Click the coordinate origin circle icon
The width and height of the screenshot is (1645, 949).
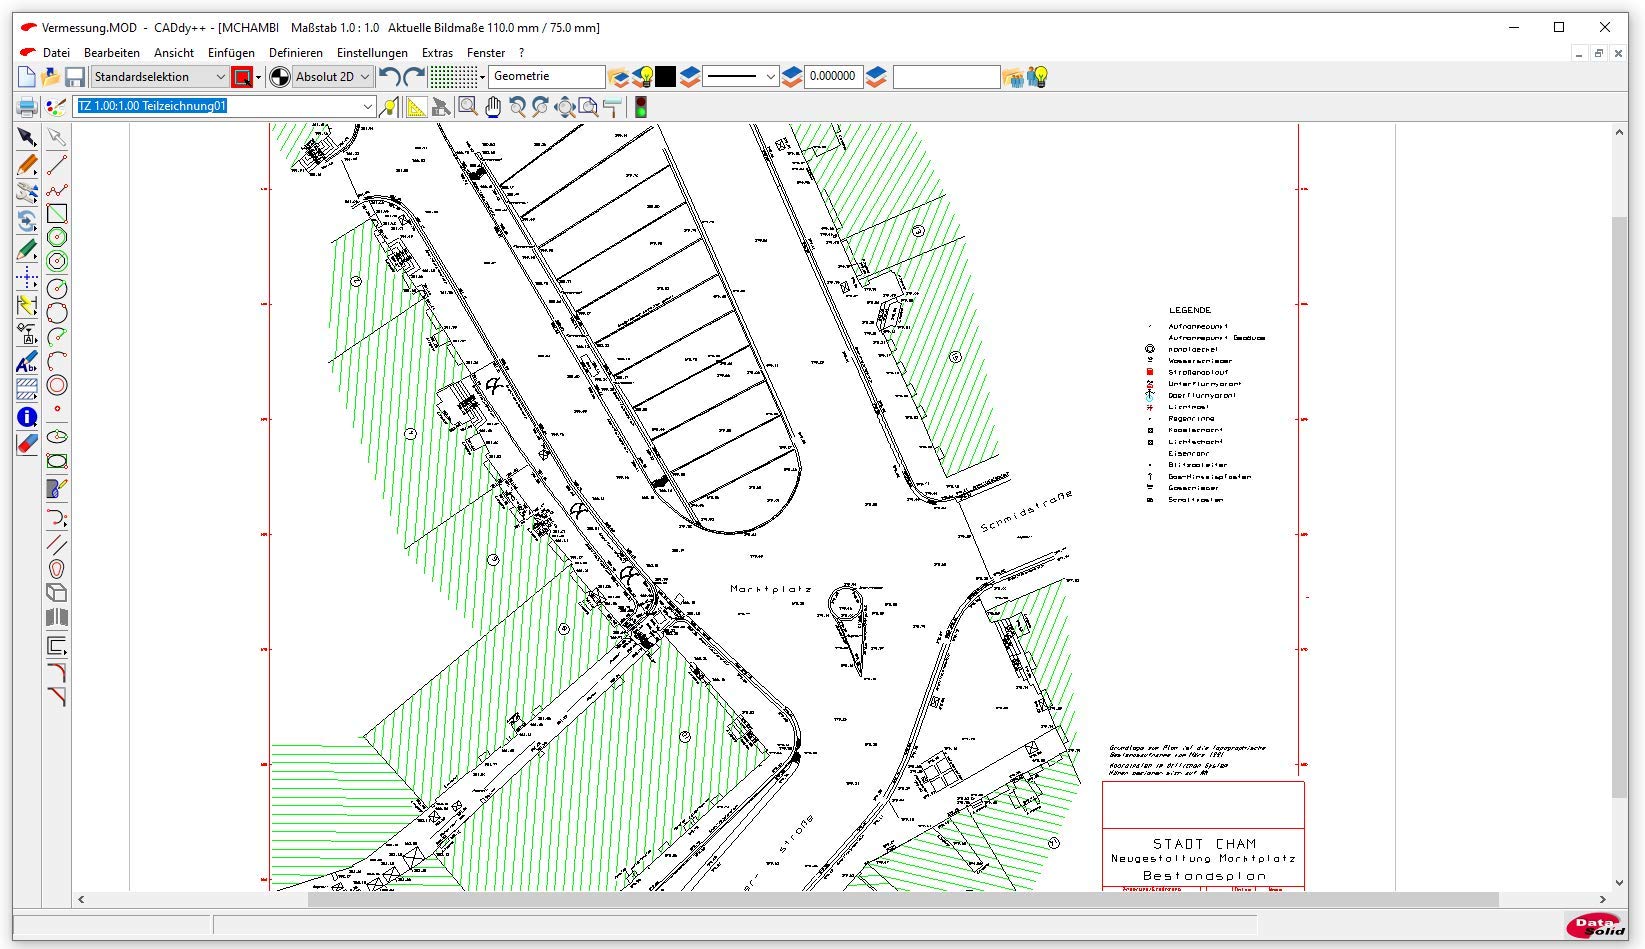[280, 77]
